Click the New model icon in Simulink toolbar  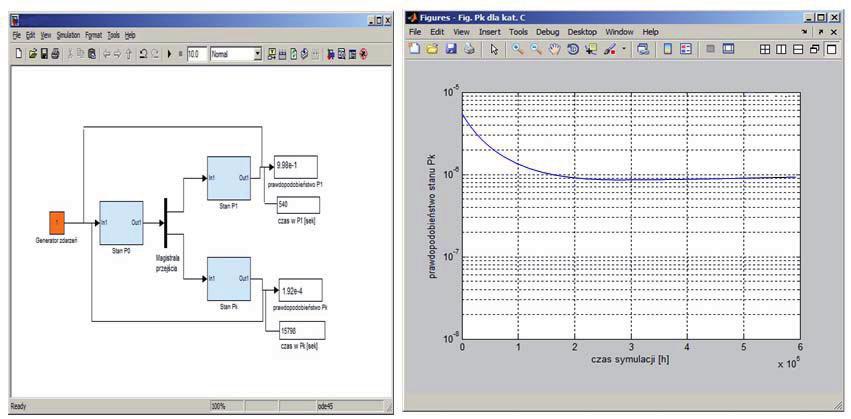click(18, 54)
